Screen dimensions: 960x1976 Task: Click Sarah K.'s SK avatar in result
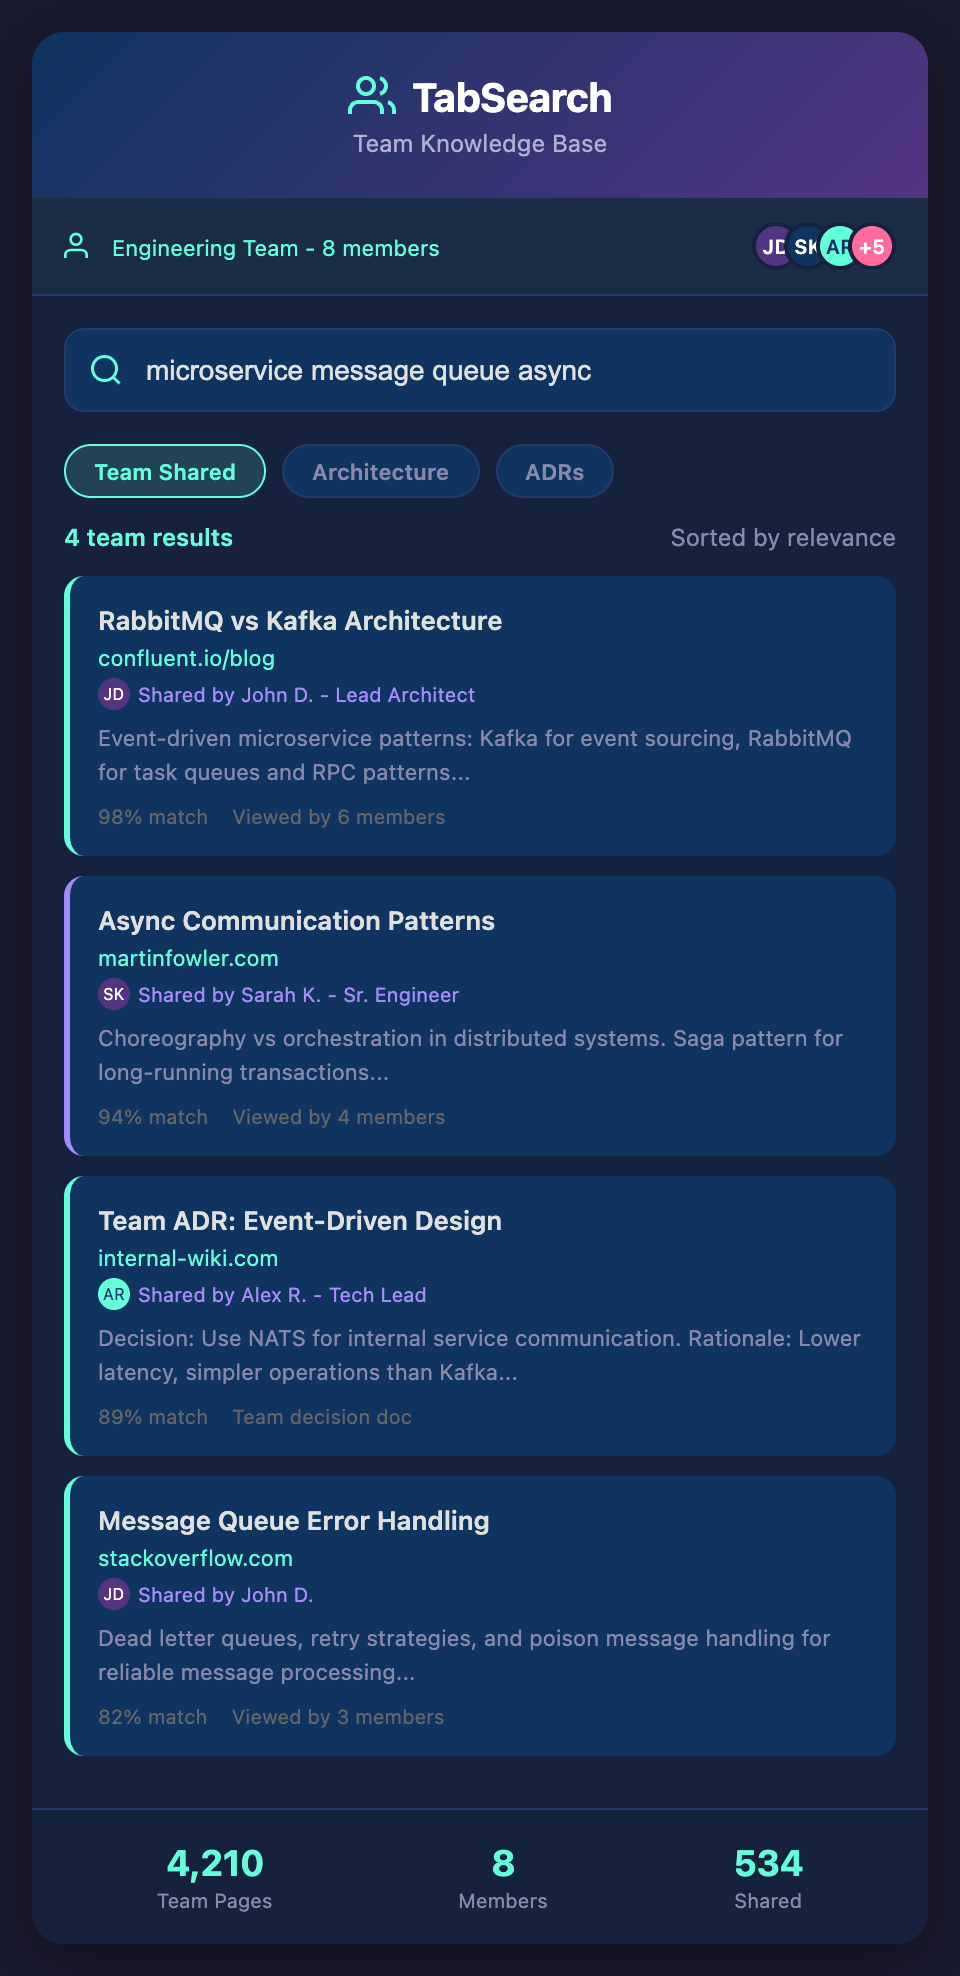pyautogui.click(x=114, y=994)
